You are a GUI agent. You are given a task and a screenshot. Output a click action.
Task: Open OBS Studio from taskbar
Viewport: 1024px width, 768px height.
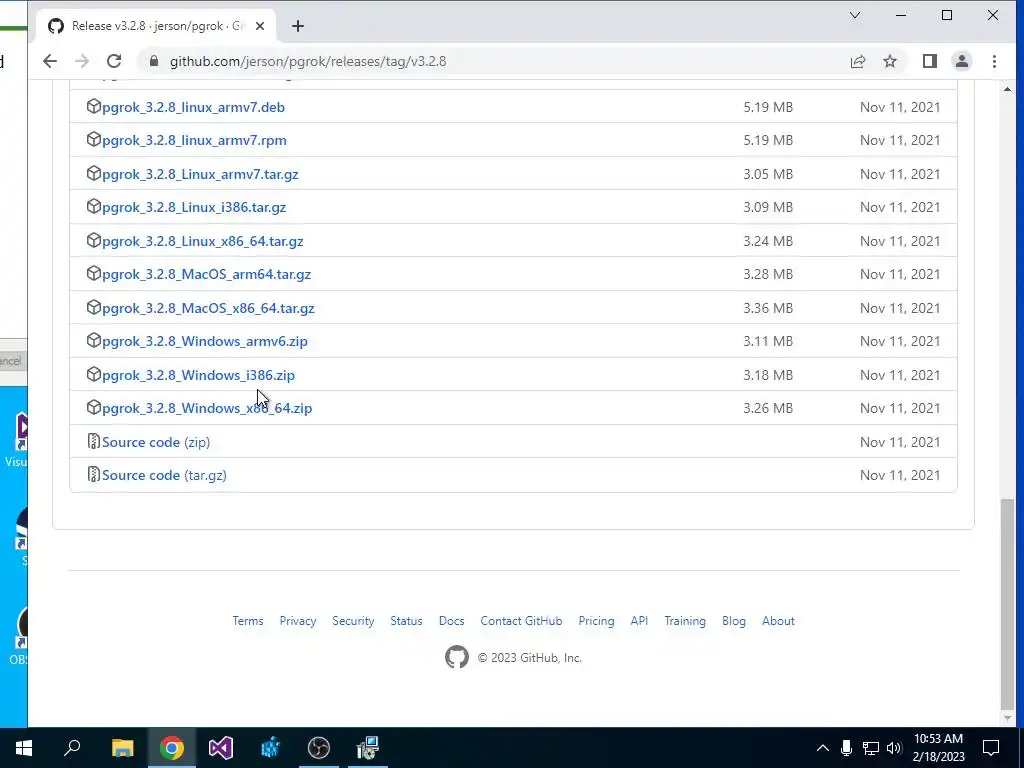click(x=319, y=748)
